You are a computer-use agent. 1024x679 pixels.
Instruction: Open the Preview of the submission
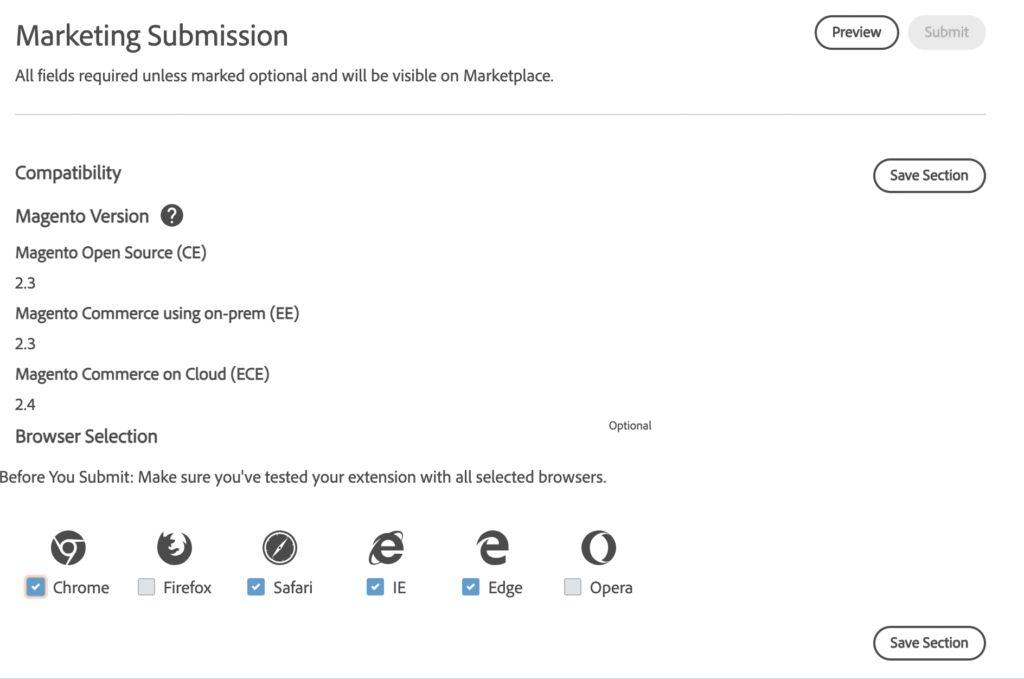[856, 32]
